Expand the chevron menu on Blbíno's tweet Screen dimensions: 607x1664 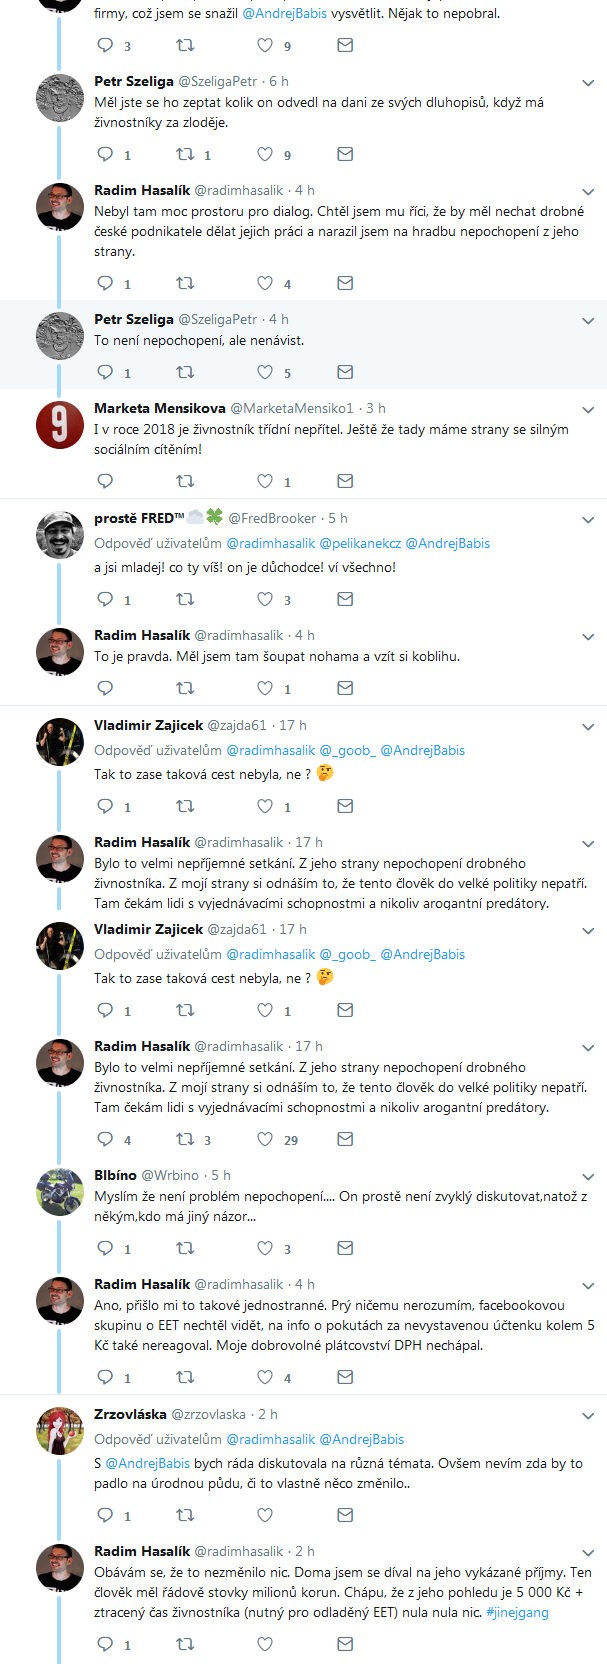point(588,1177)
